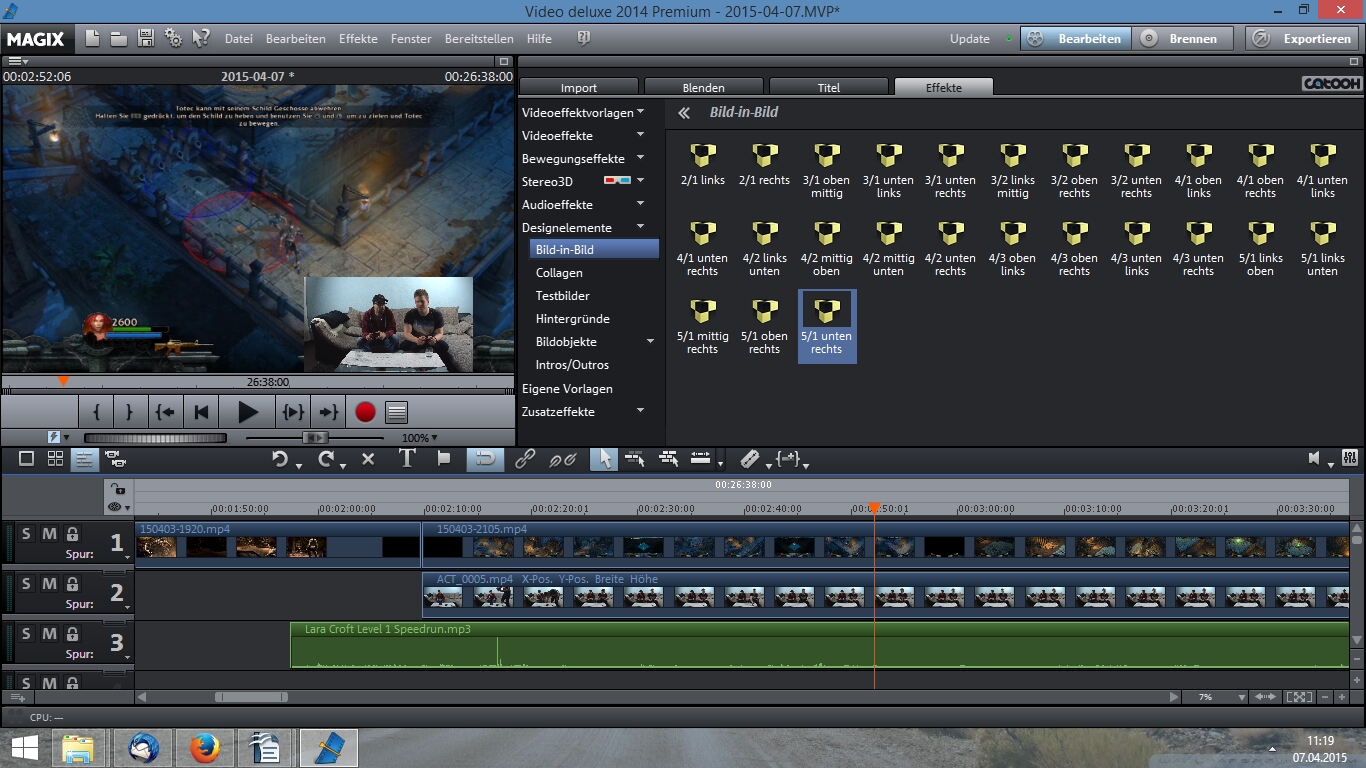Start recording with the red record button
This screenshot has width=1366, height=768.
365,411
